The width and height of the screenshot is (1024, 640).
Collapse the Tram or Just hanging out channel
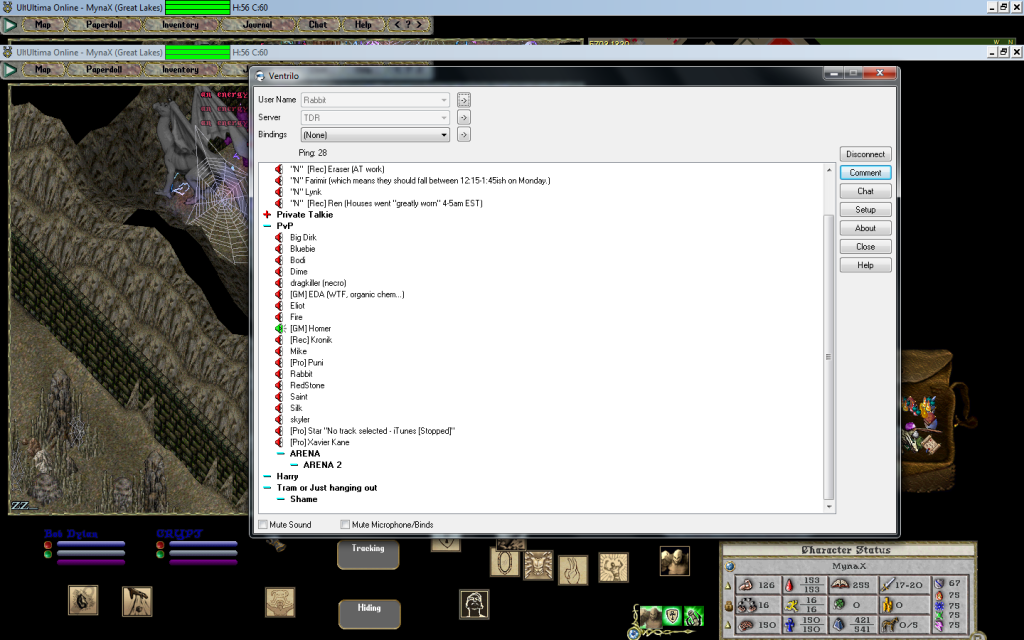pos(267,488)
